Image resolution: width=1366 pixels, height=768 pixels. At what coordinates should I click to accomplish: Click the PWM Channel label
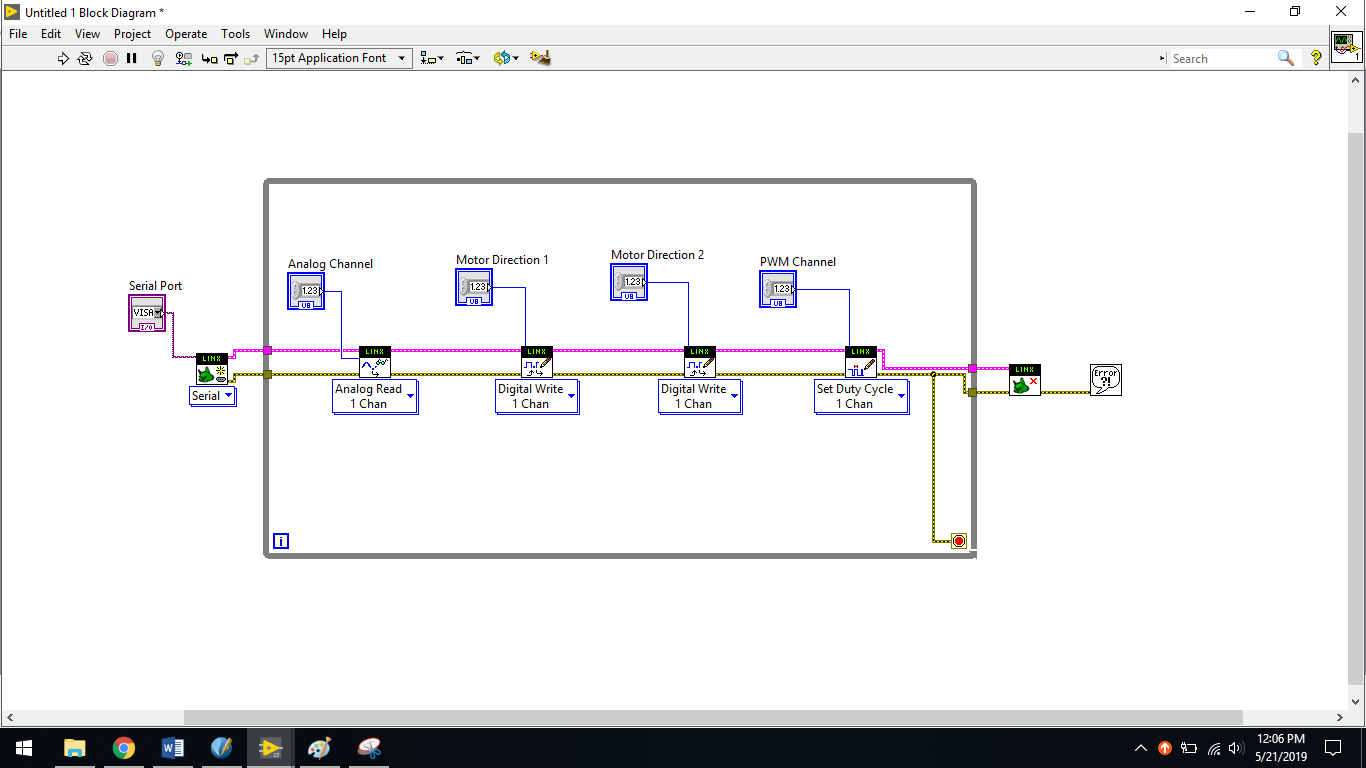pos(797,262)
